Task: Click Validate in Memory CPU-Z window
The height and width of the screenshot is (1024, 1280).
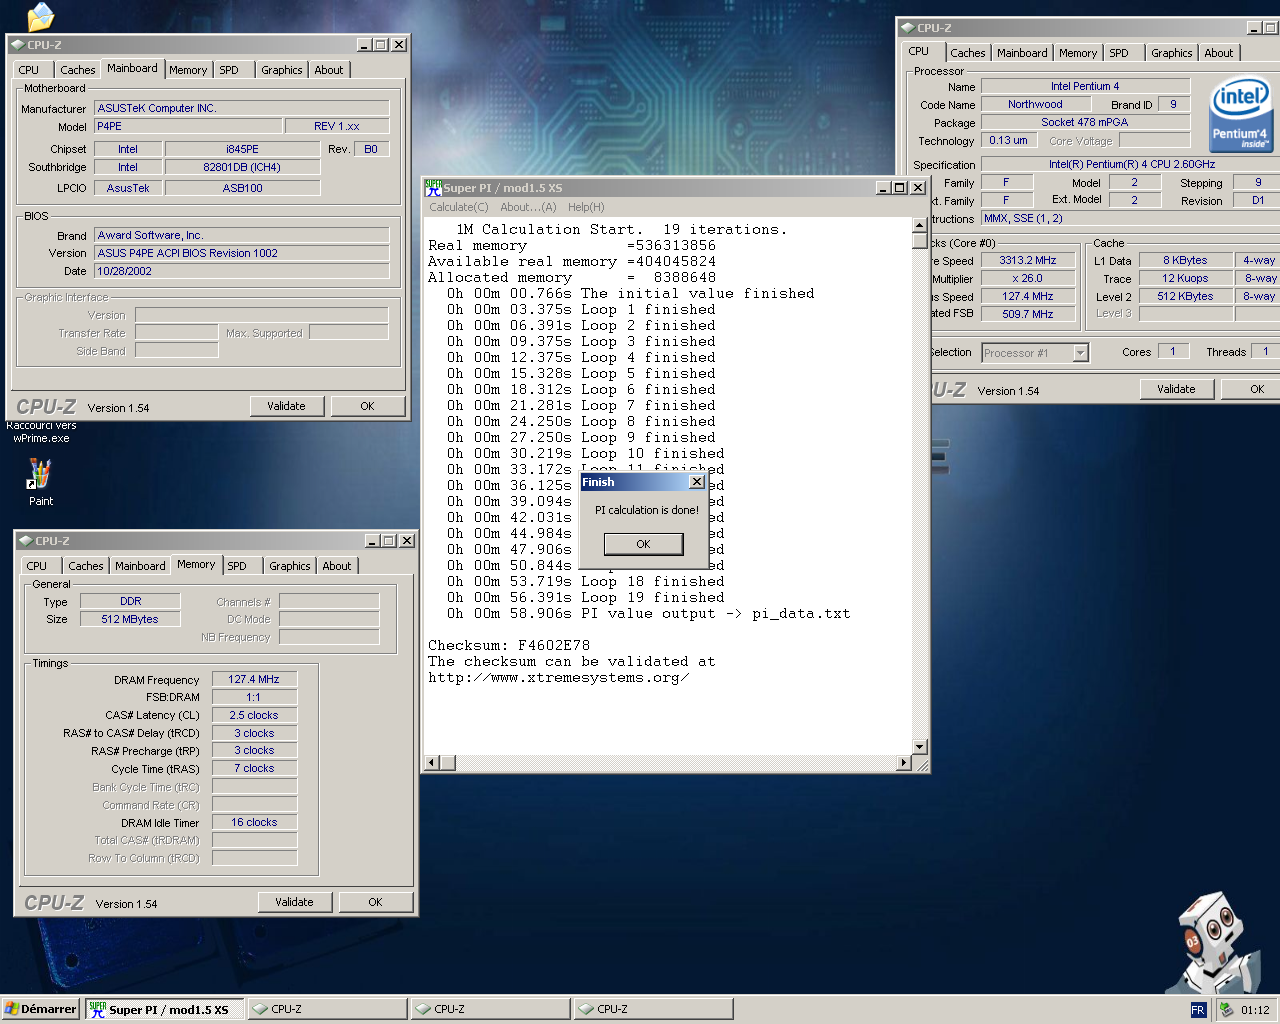Action: 294,902
